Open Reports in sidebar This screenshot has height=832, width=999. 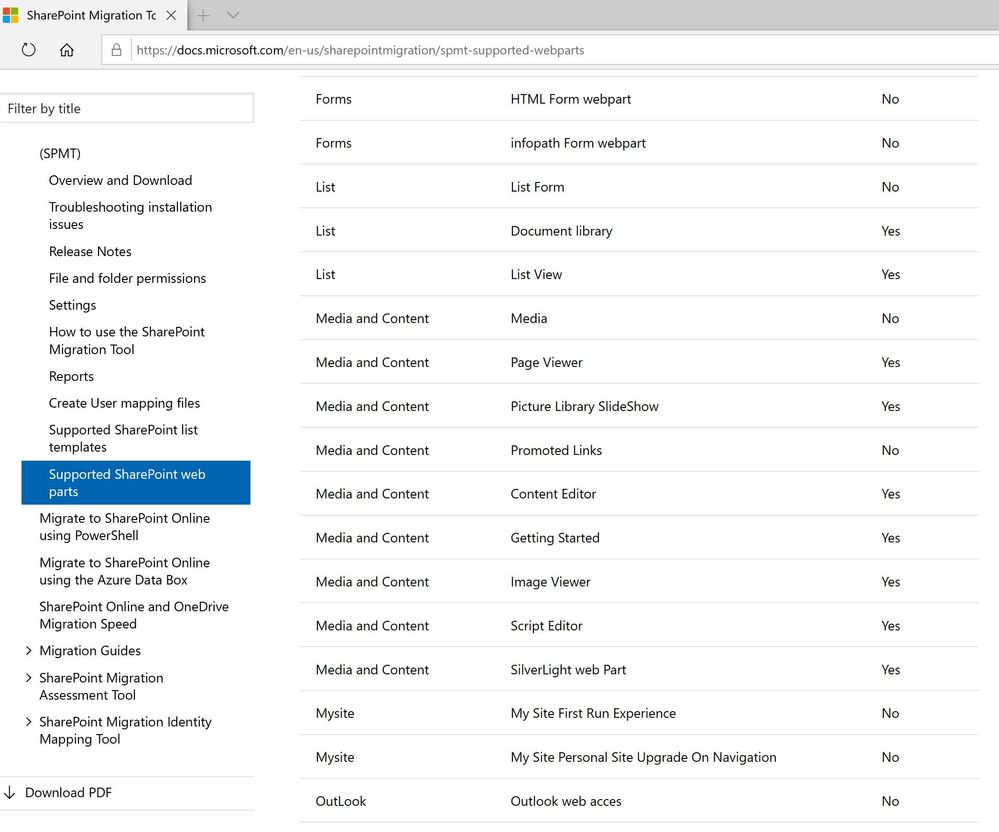[71, 377]
